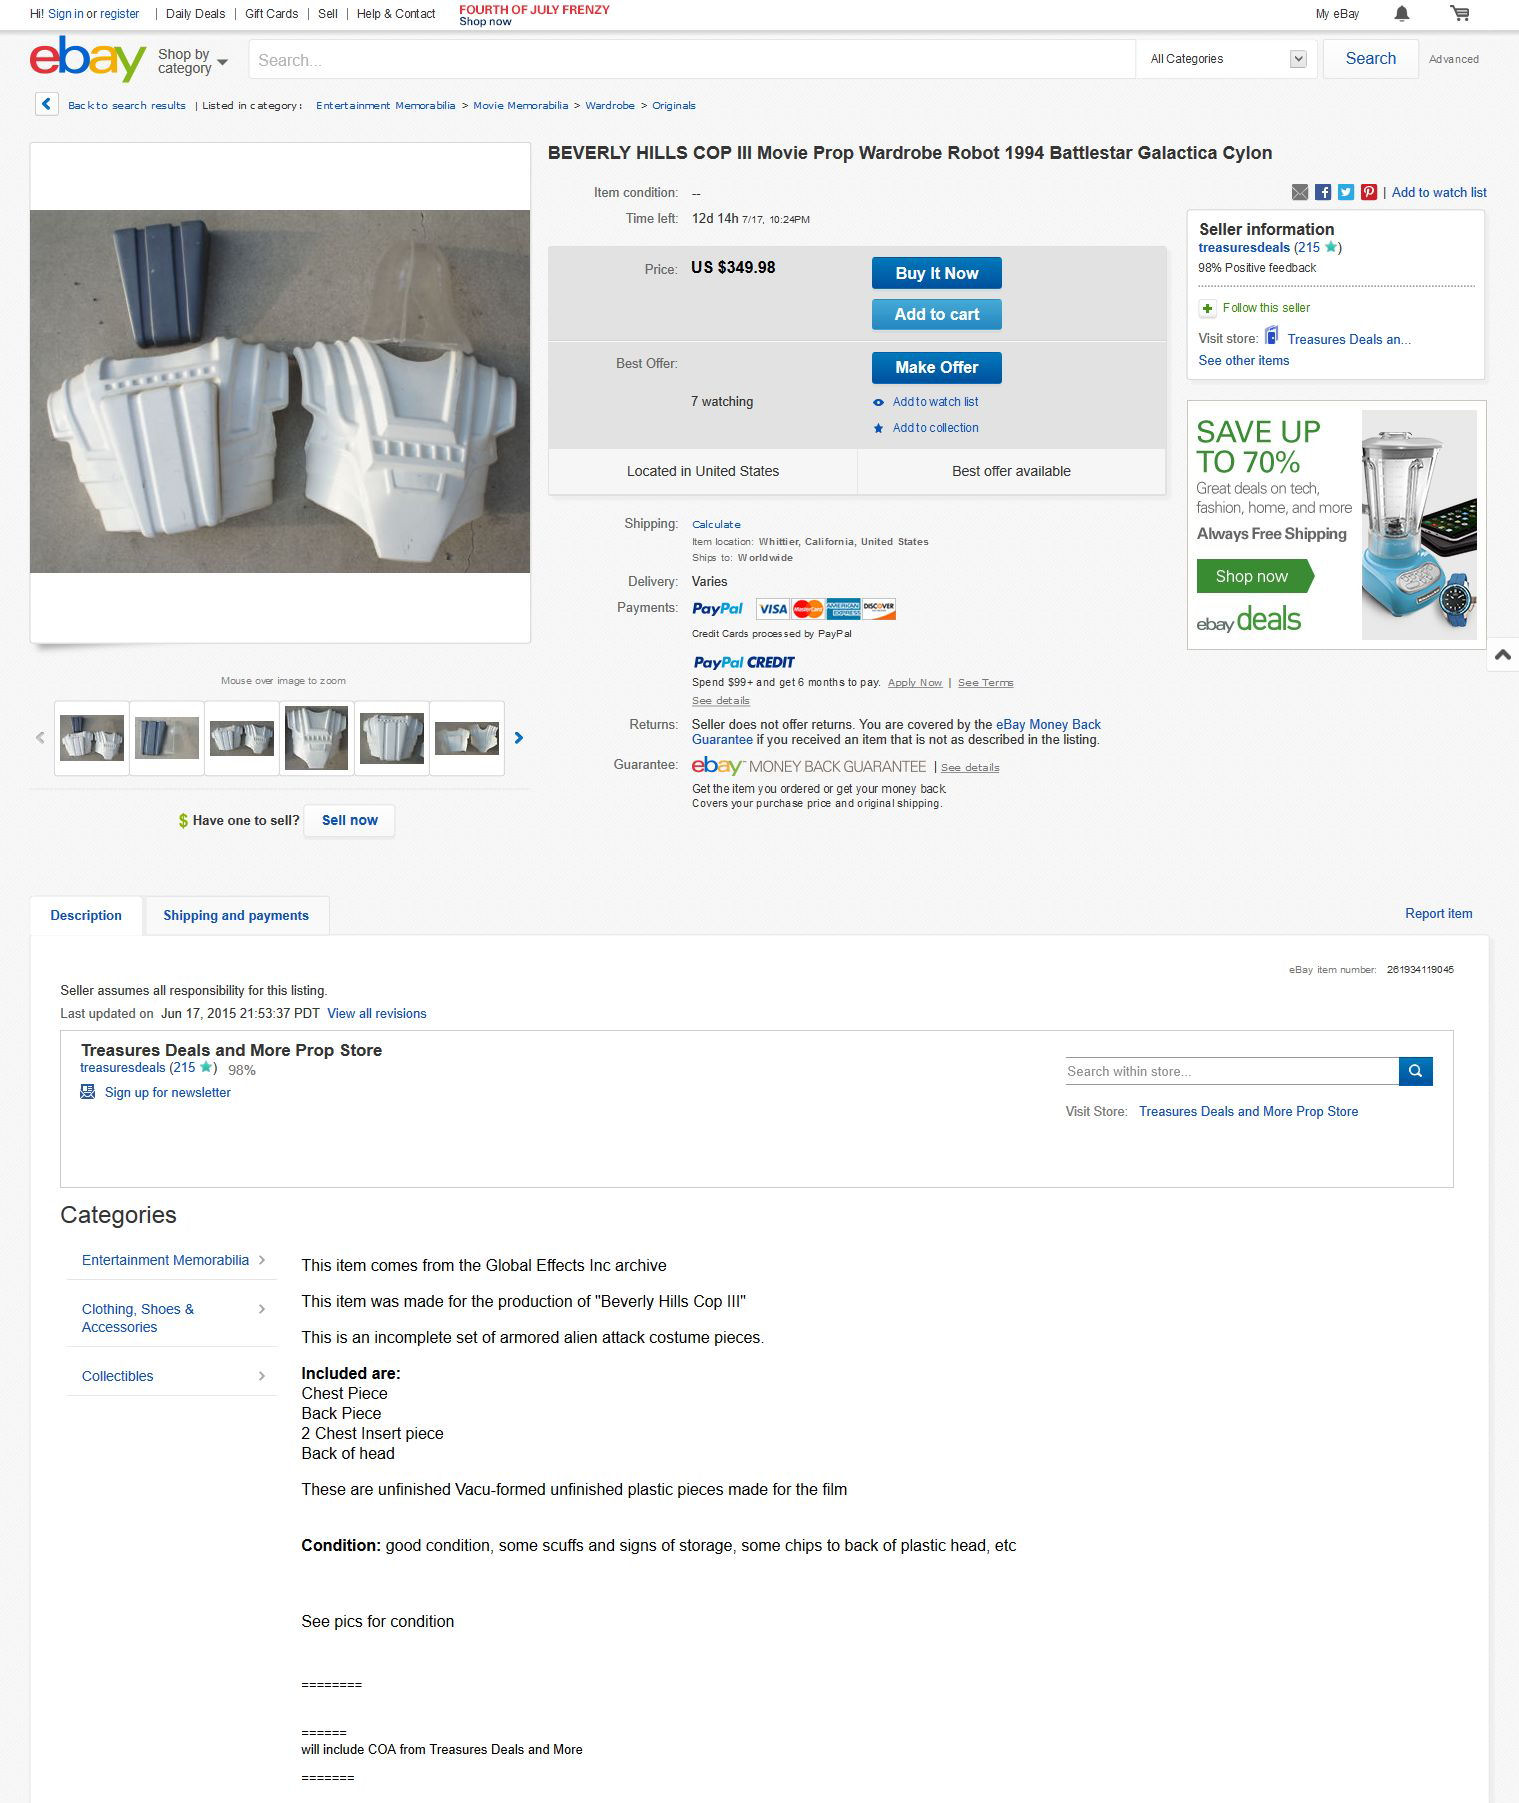This screenshot has height=1803, width=1519.
Task: Select the fourth product thumbnail
Action: pyautogui.click(x=317, y=738)
